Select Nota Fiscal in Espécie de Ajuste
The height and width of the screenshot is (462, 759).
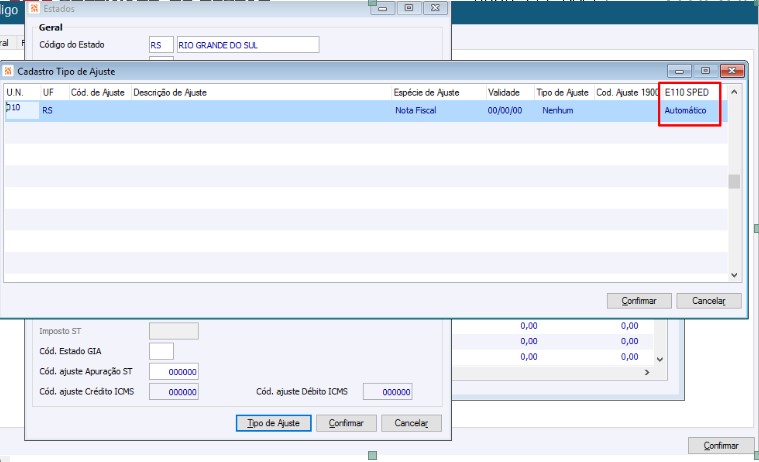point(415,110)
